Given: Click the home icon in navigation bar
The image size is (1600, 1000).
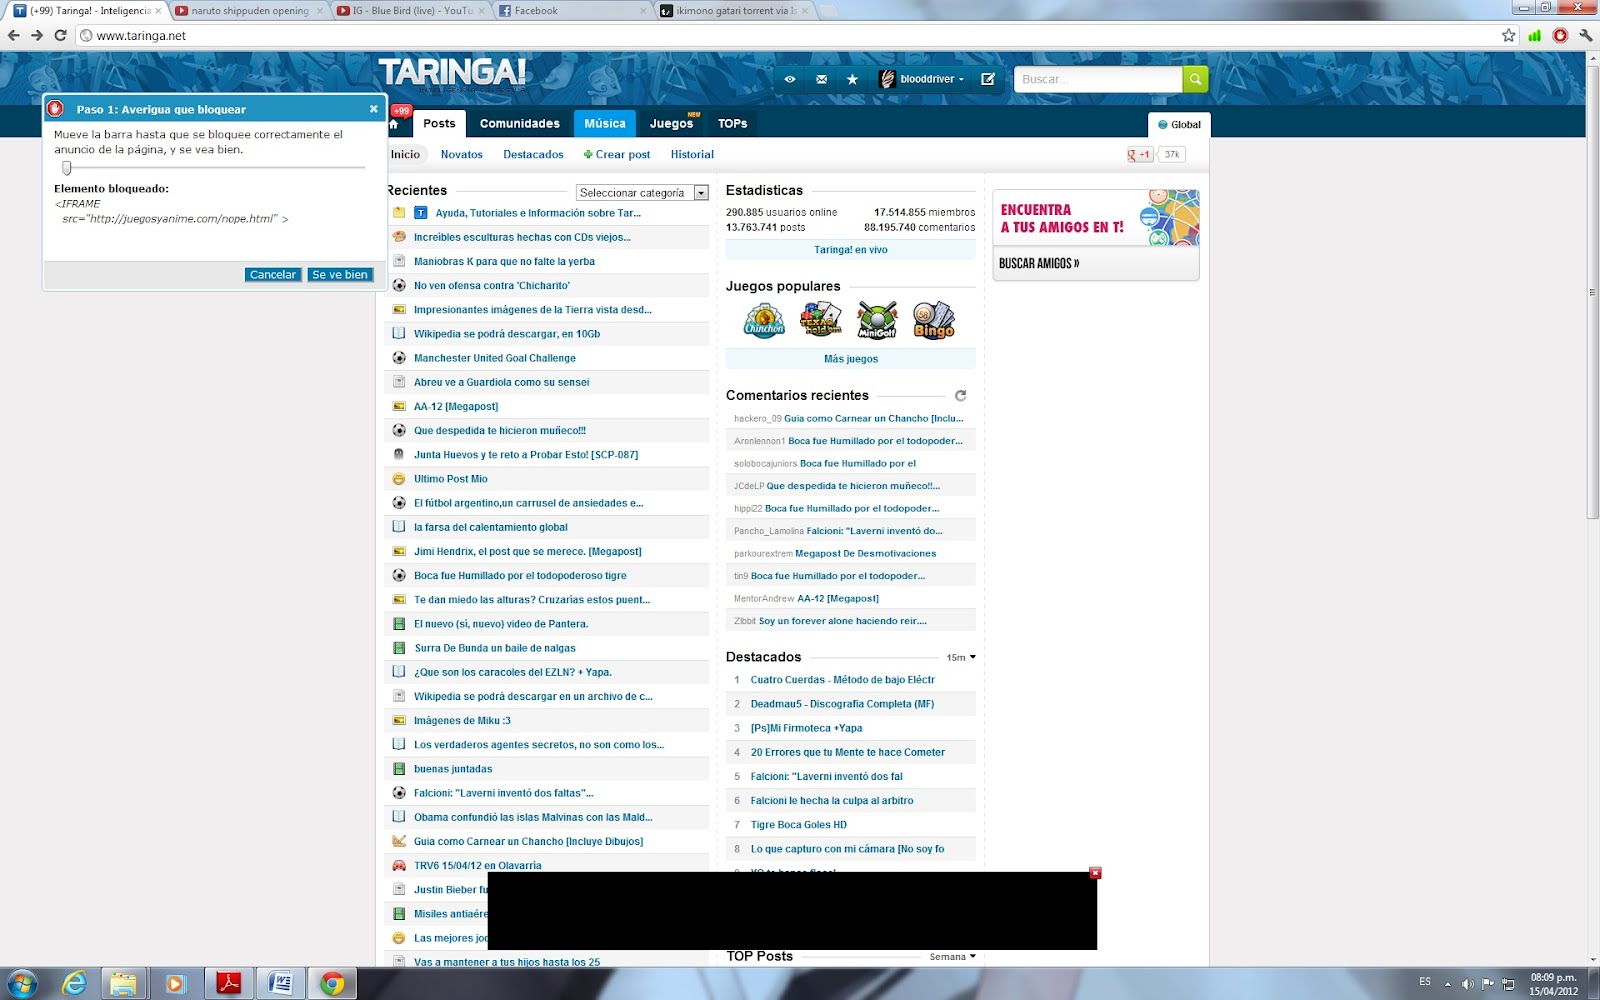Looking at the screenshot, I should [394, 125].
